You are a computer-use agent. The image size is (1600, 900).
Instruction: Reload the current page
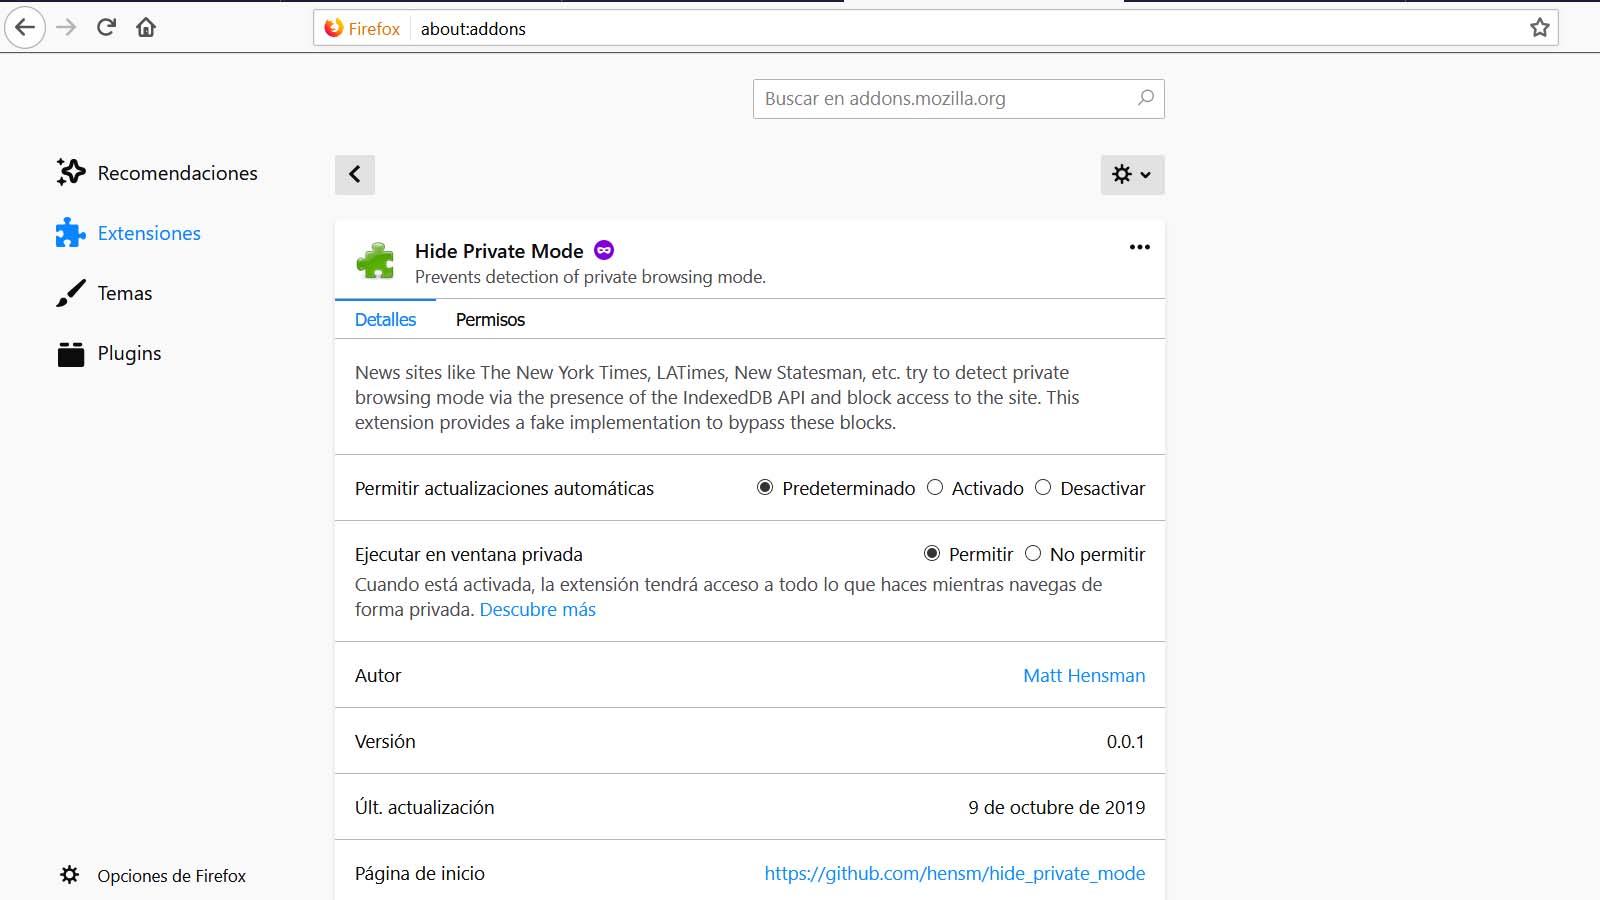pyautogui.click(x=106, y=28)
